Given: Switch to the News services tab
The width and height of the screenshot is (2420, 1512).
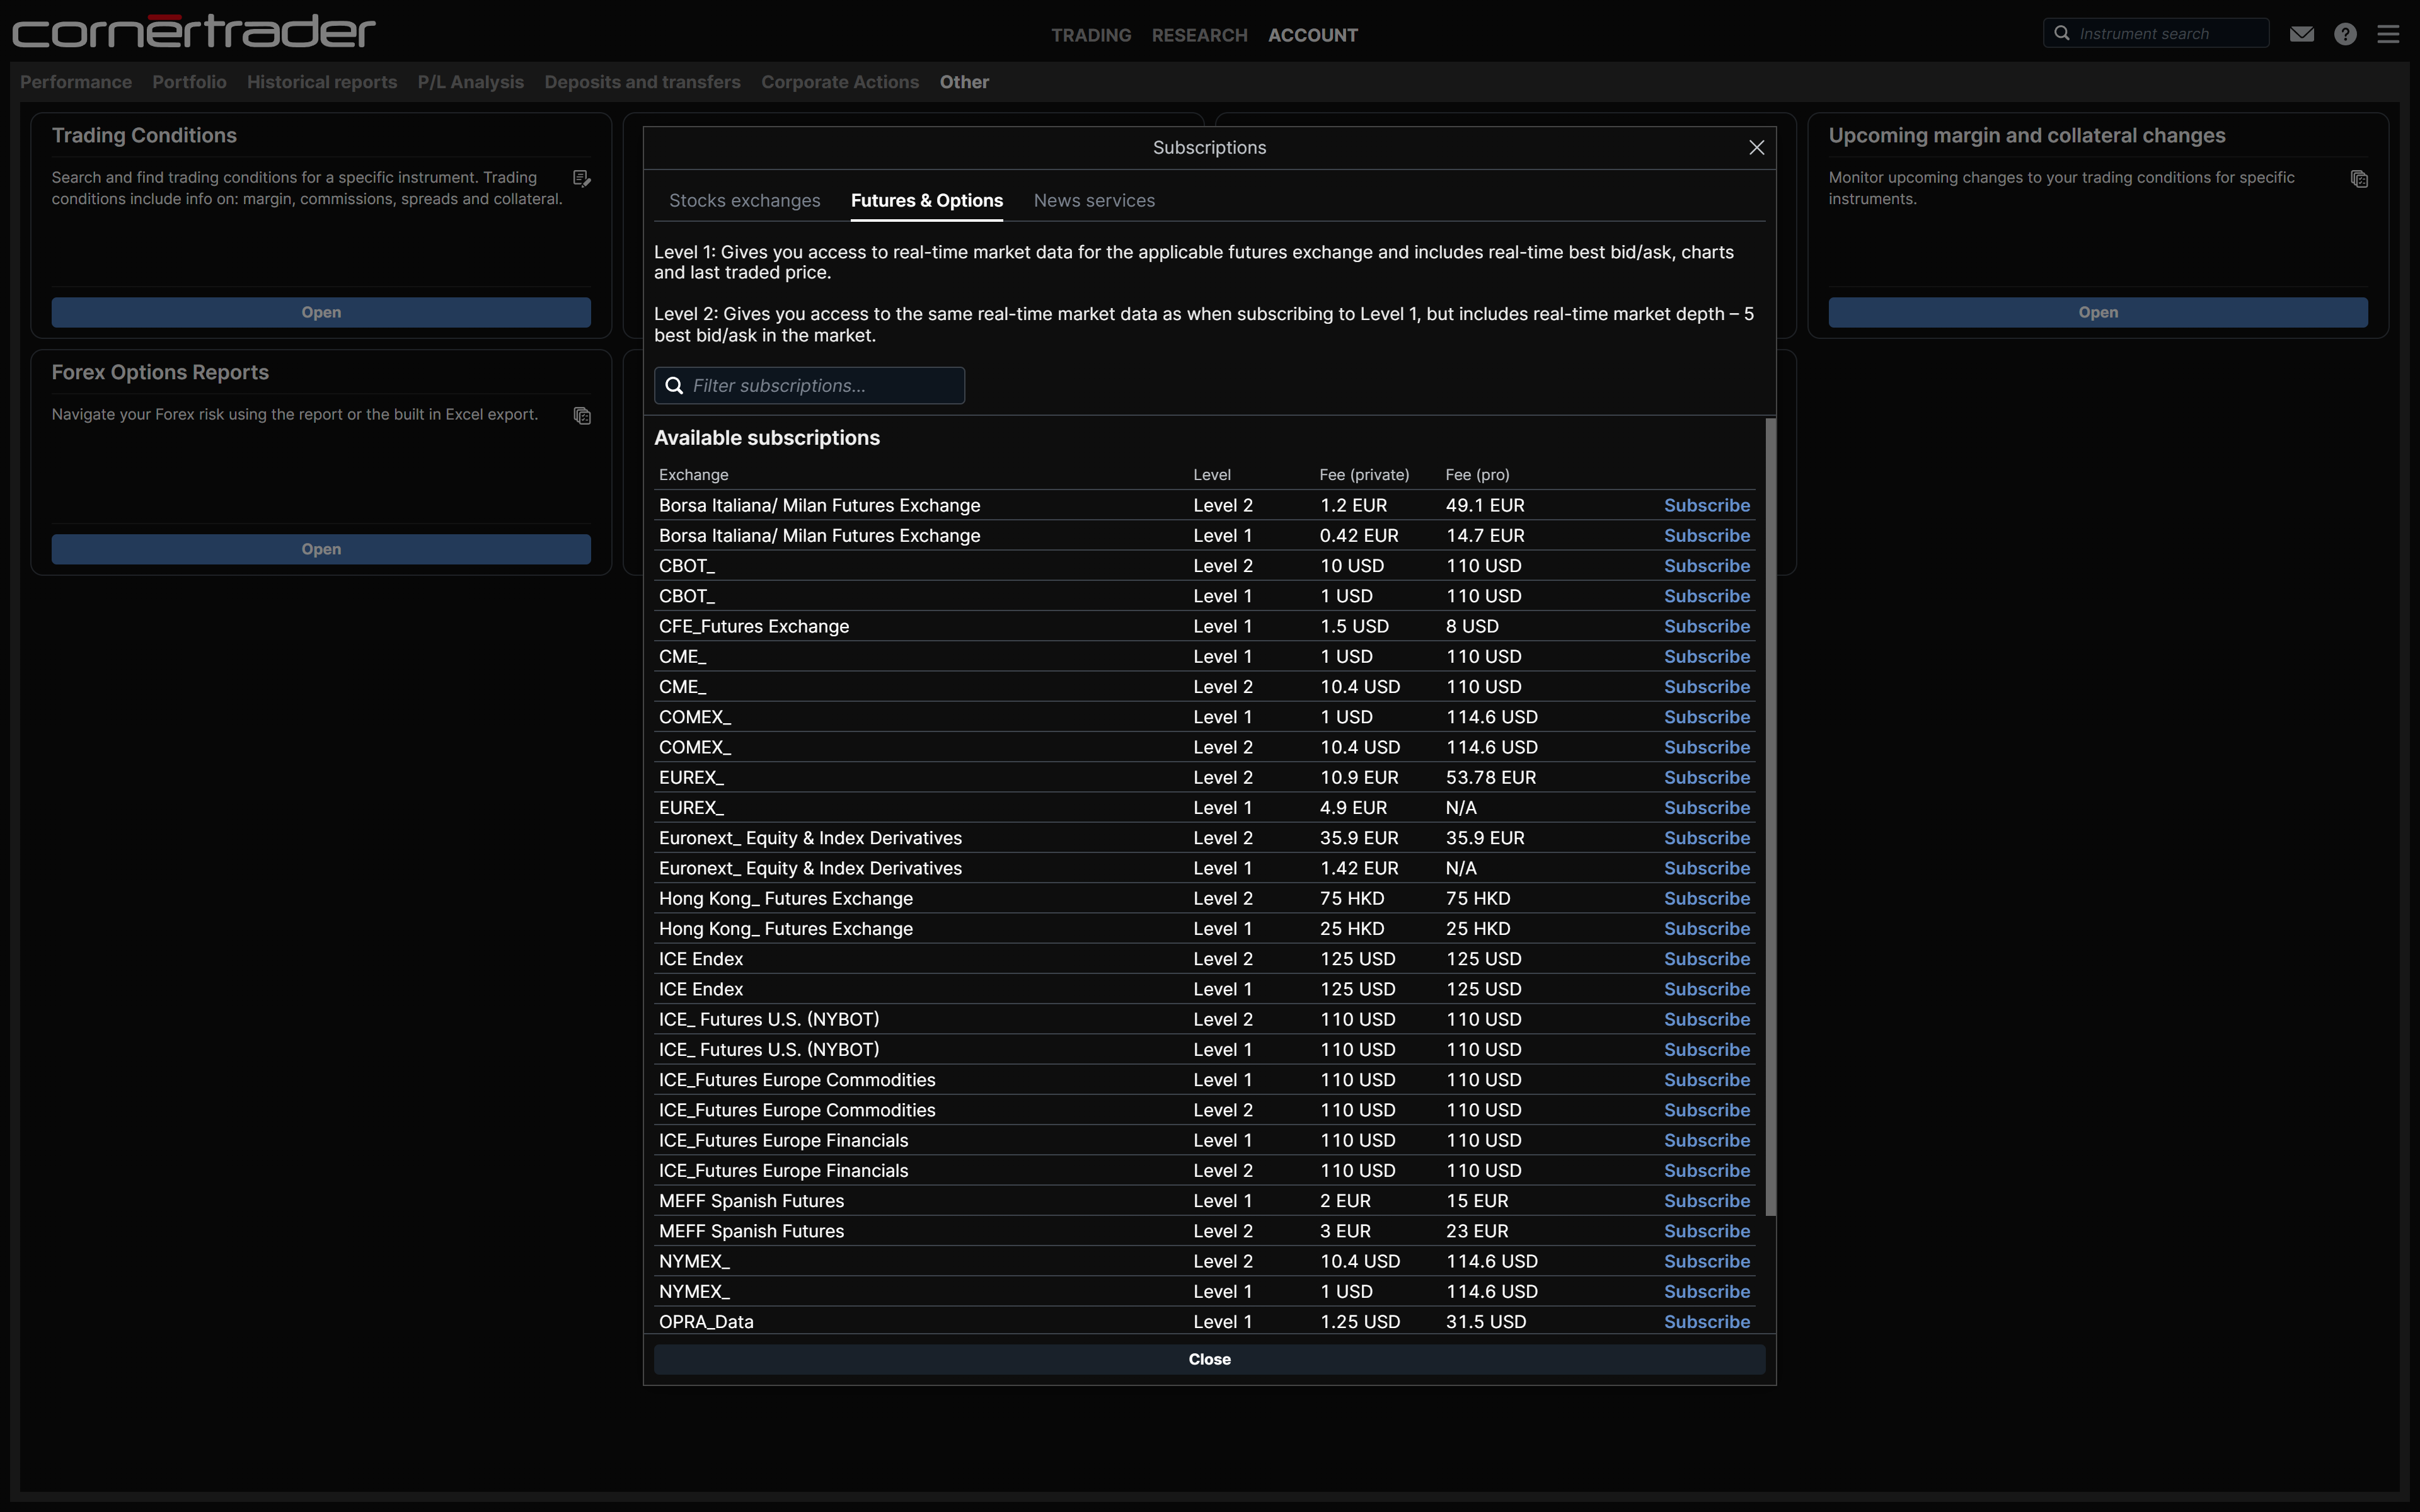Looking at the screenshot, I should pos(1094,201).
